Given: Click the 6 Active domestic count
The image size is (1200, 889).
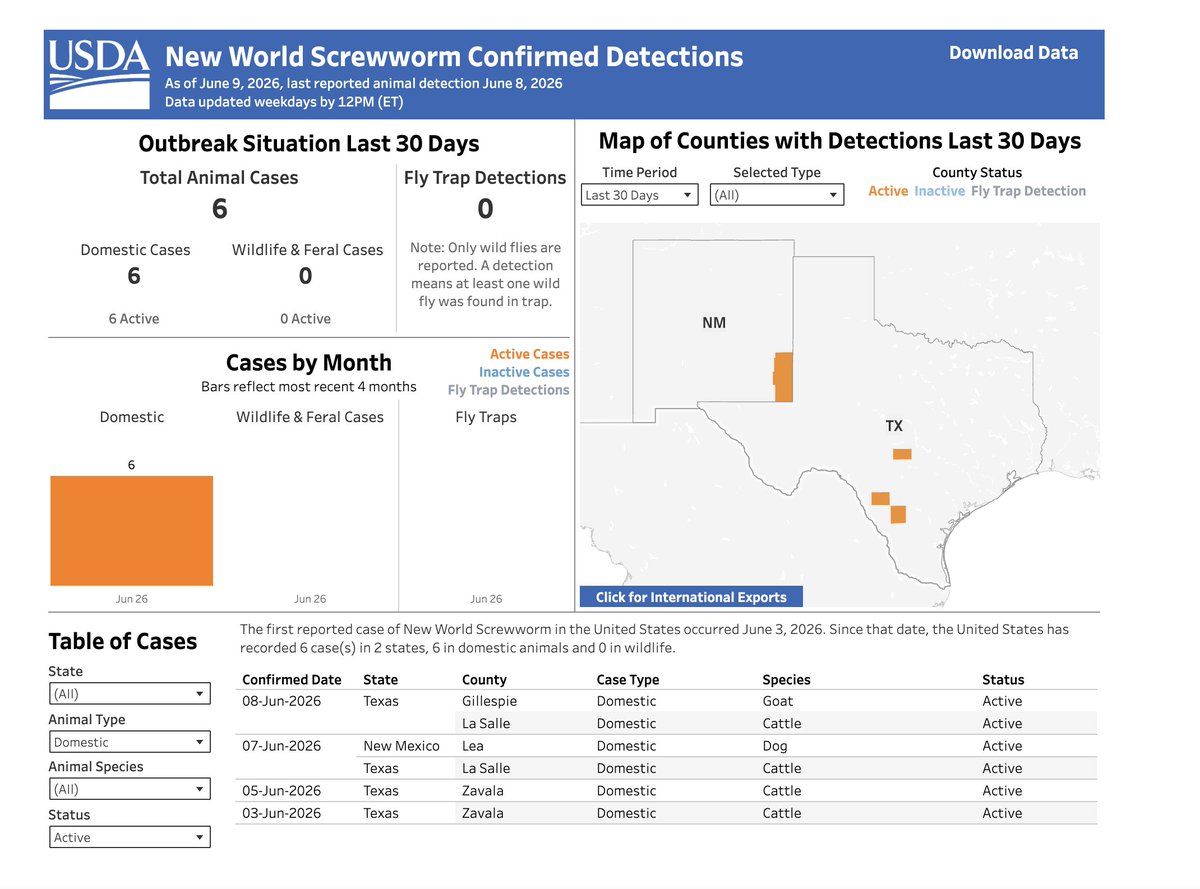Looking at the screenshot, I should click(x=134, y=319).
